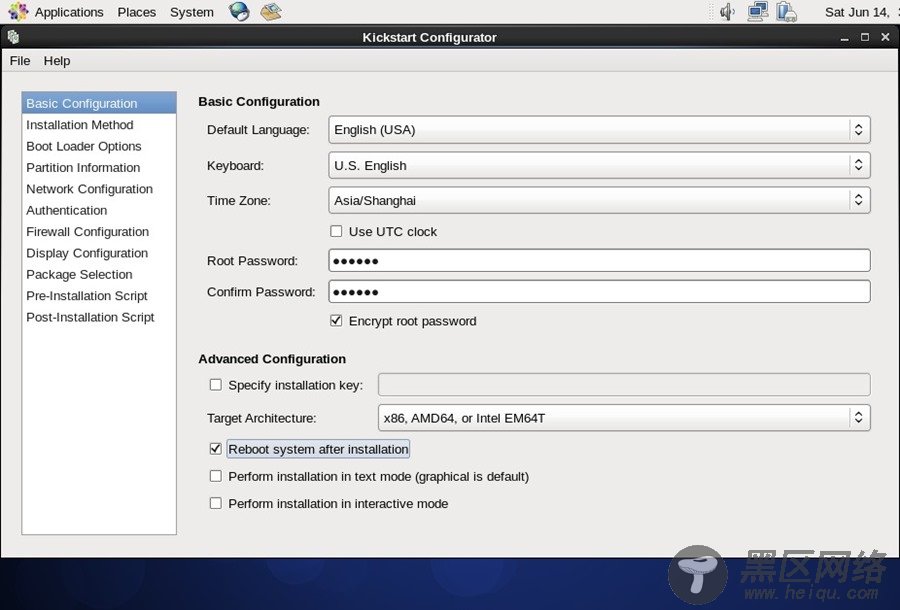Enable text mode installation checkbox
Screen dimensions: 900x610
pyautogui.click(x=216, y=476)
